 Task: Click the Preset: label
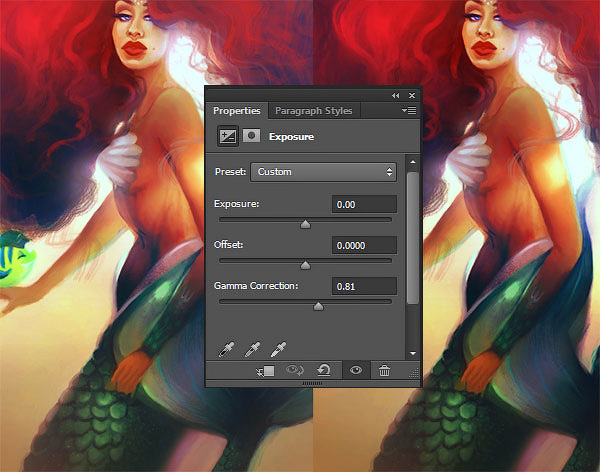(x=230, y=171)
